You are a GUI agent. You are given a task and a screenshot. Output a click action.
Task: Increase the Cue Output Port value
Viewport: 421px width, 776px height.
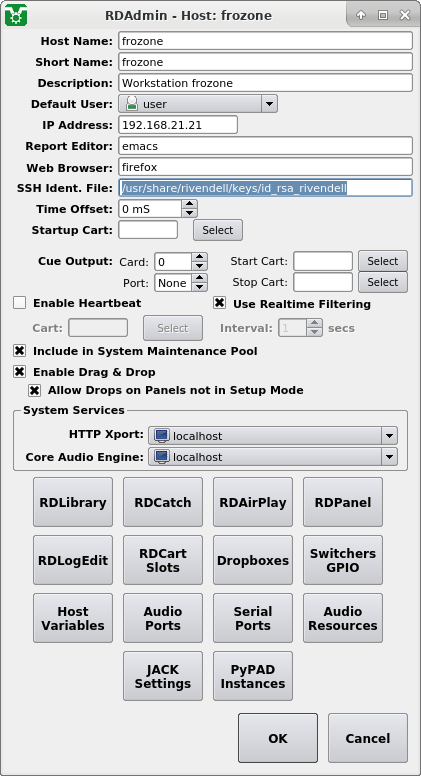199,278
